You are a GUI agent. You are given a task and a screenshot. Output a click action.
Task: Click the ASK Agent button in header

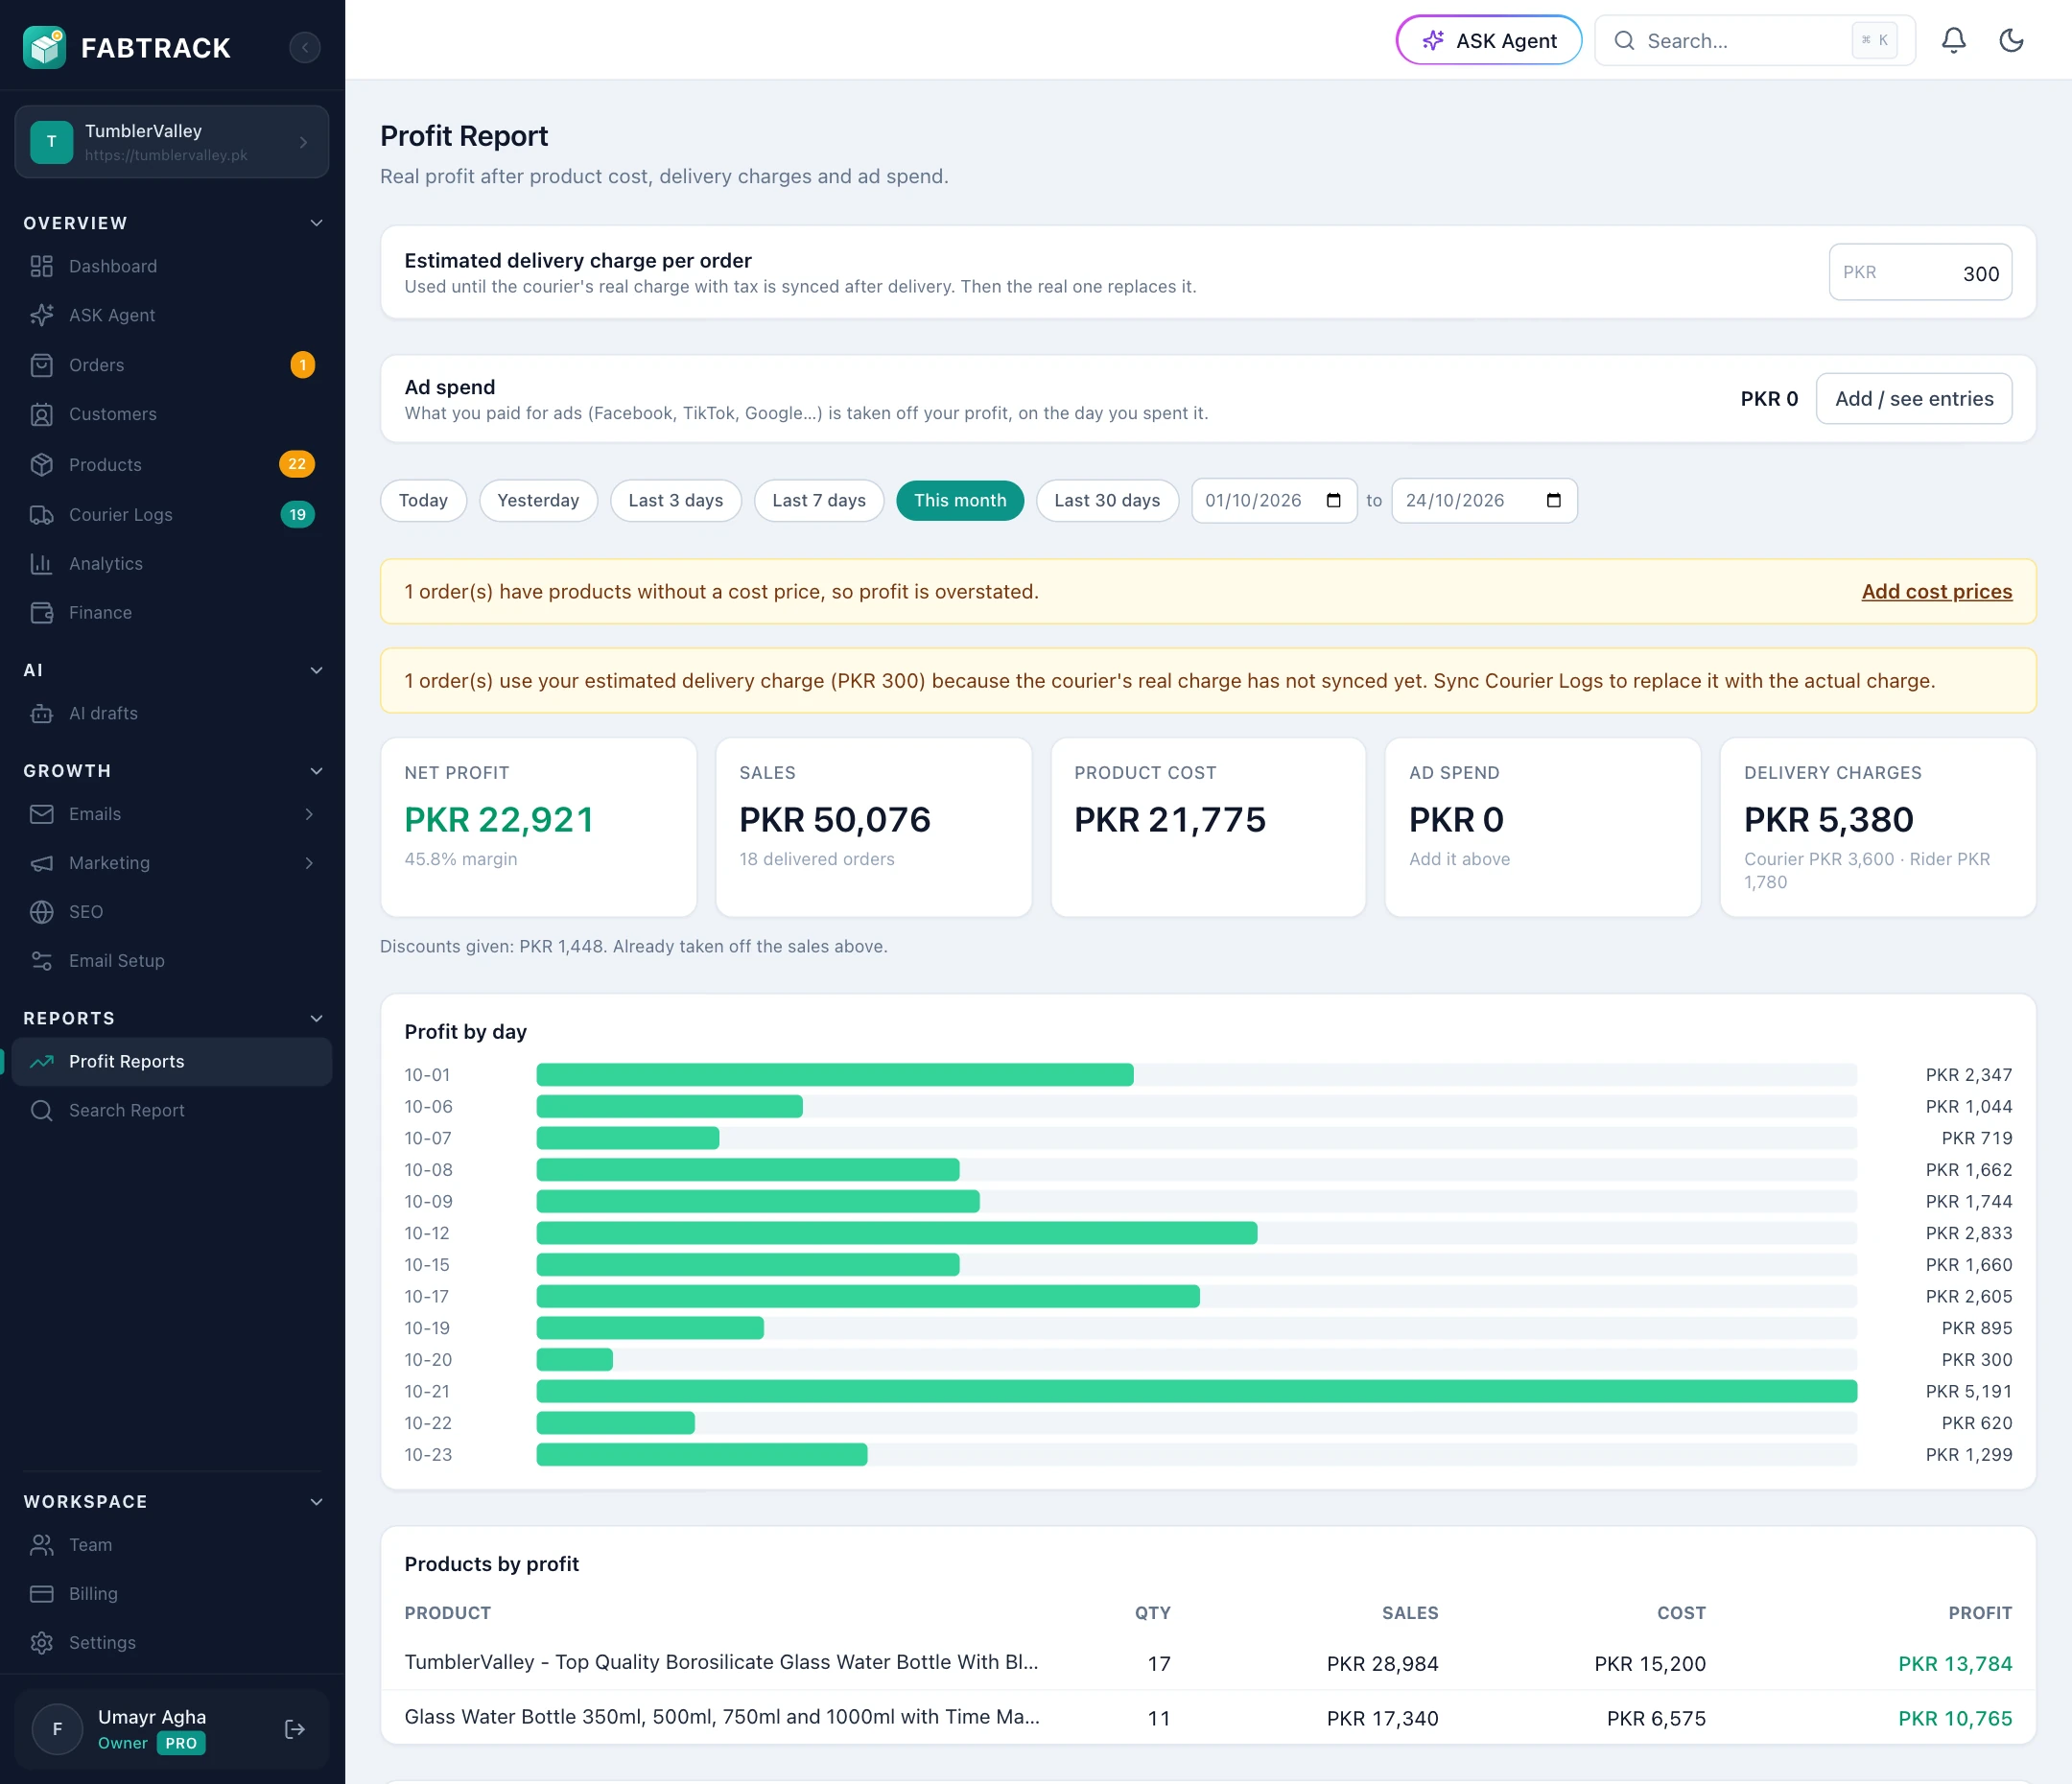tap(1489, 40)
